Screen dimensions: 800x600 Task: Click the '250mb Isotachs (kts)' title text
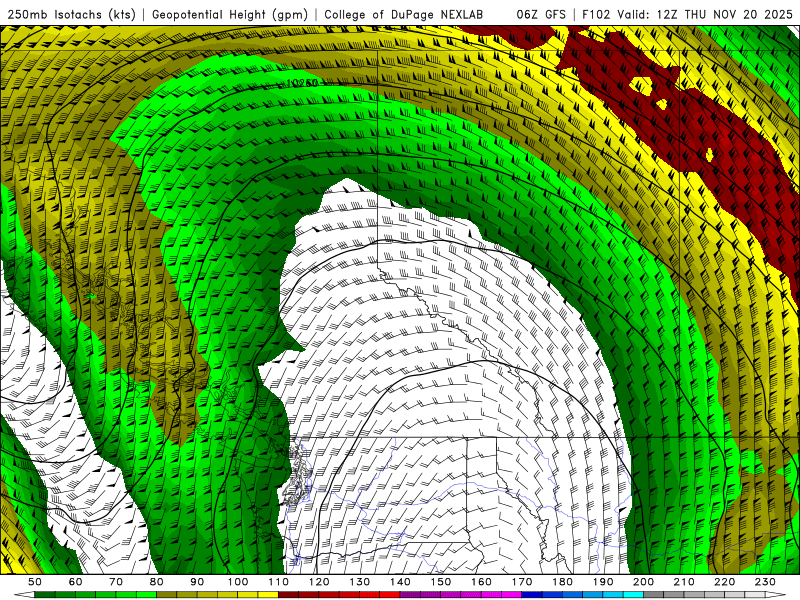(x=71, y=14)
